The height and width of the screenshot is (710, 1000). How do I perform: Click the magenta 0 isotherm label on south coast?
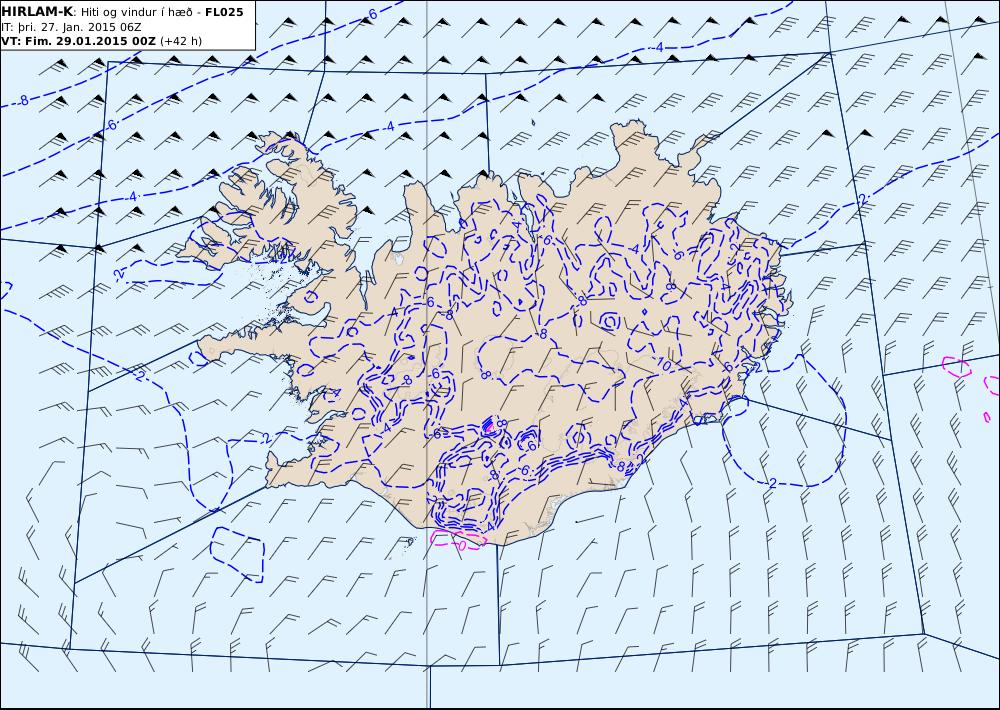(462, 545)
